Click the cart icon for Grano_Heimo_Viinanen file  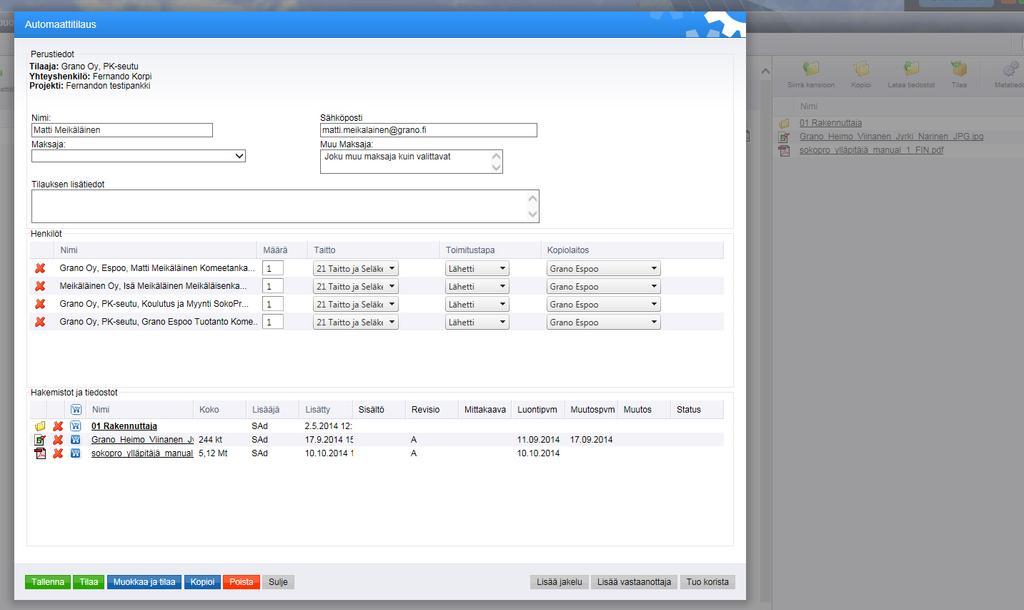[x=76, y=440]
